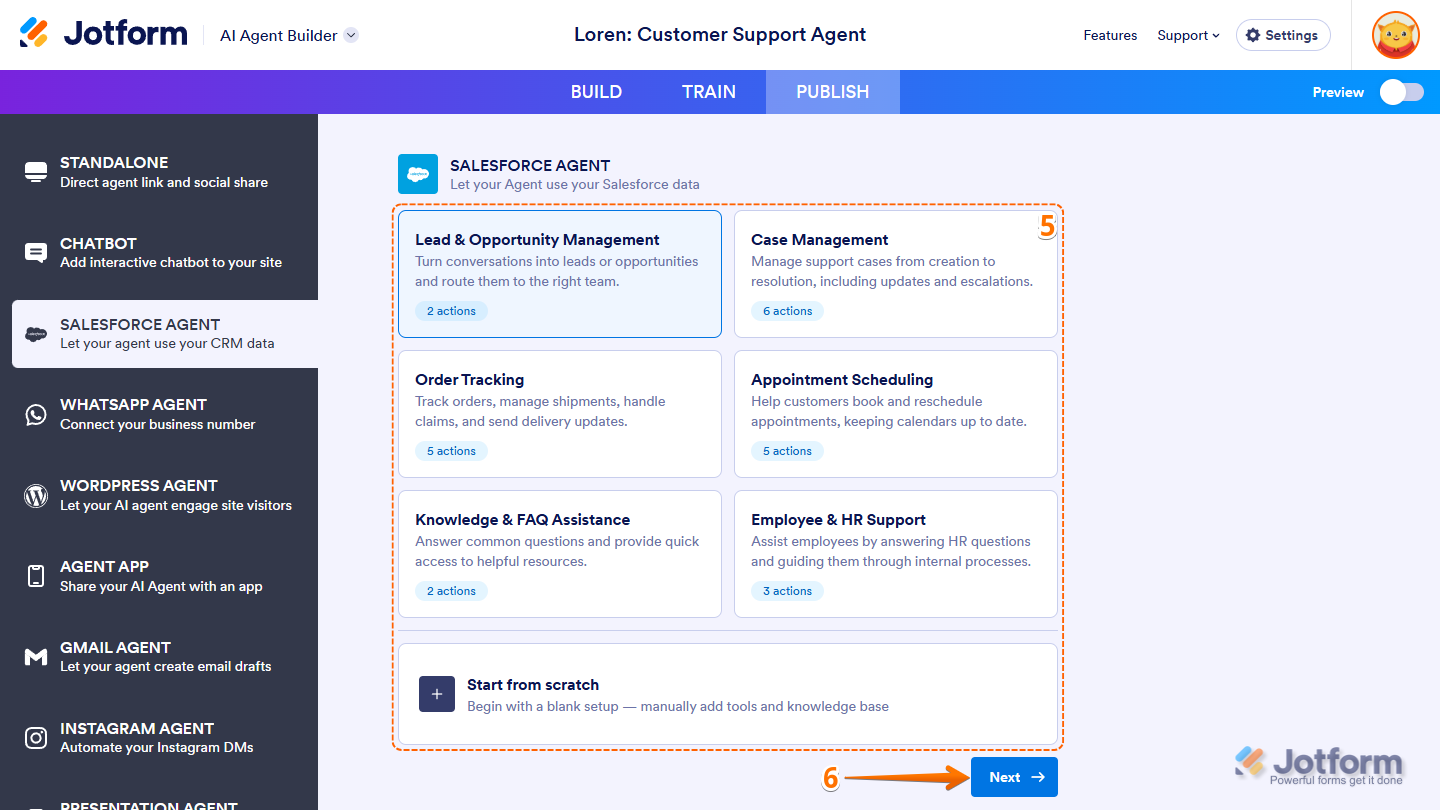Viewport: 1440px width, 810px height.
Task: Switch to the BUILD tab
Action: pos(596,92)
